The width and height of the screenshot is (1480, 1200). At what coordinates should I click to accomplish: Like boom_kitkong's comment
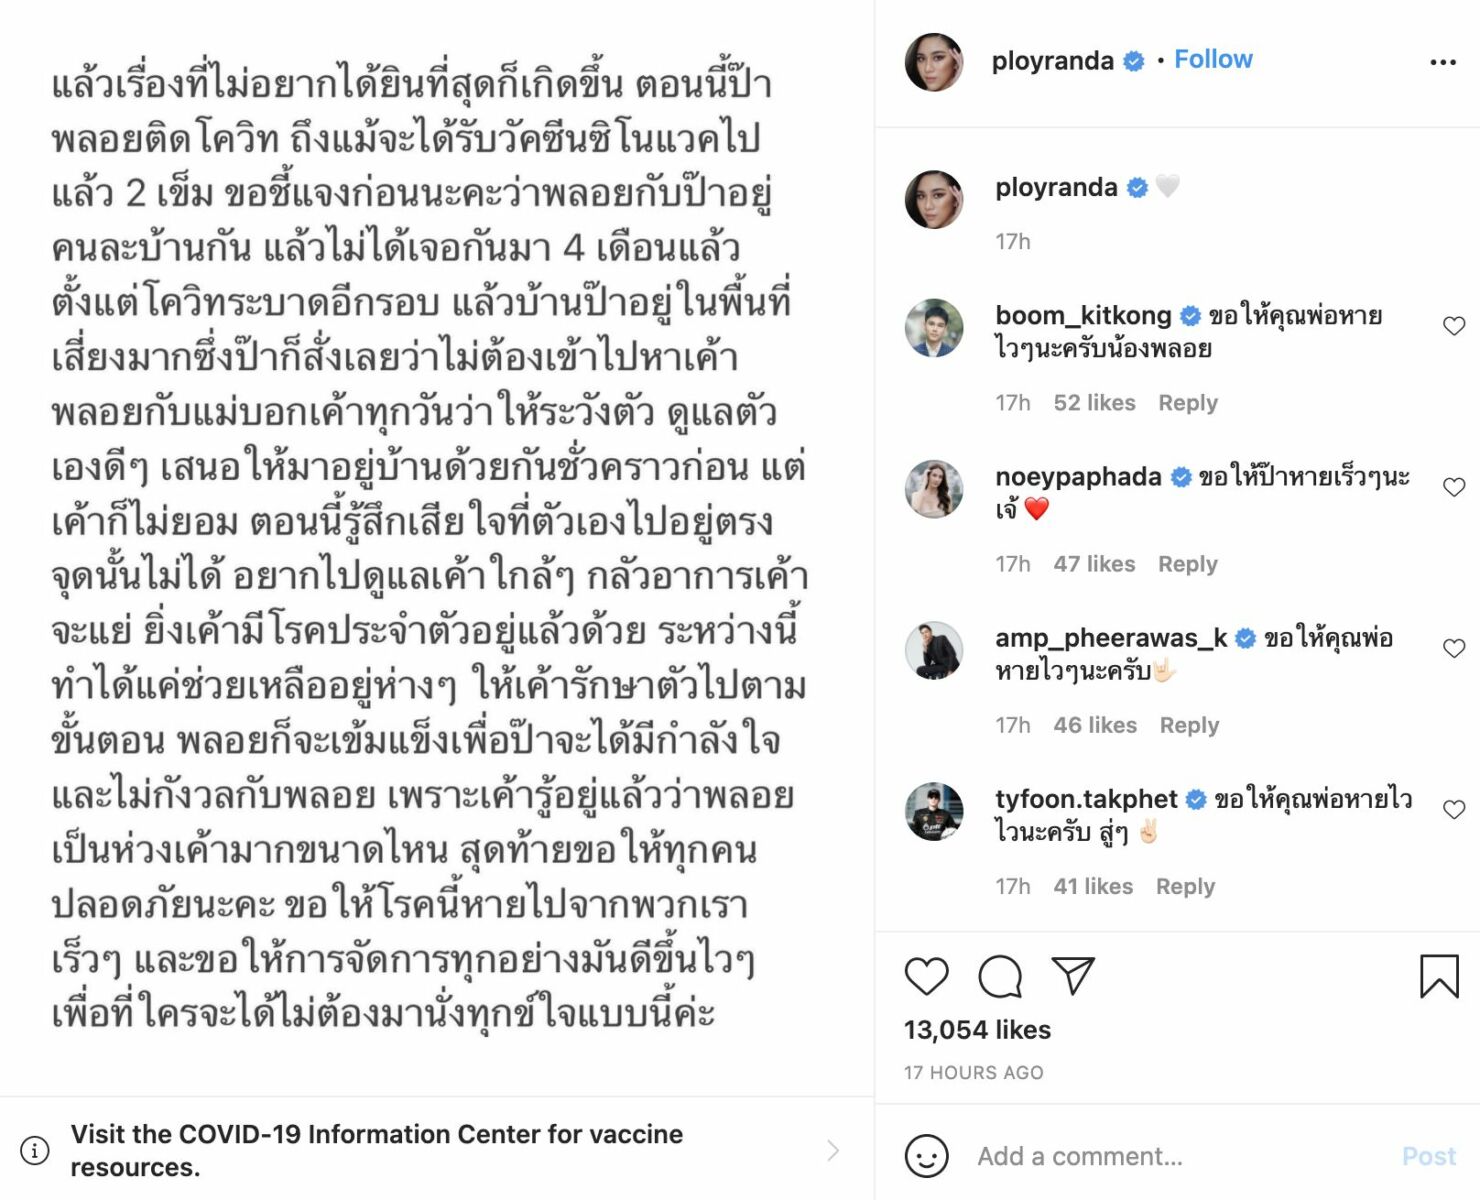click(1454, 326)
